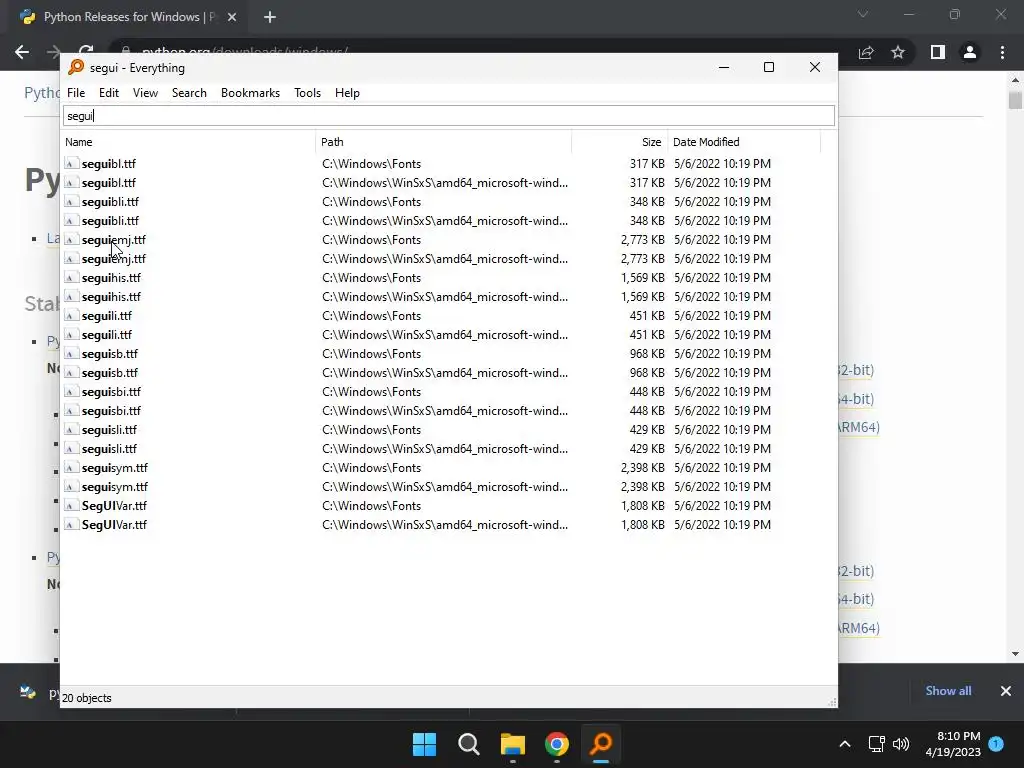Image resolution: width=1024 pixels, height=768 pixels.
Task: Close the Chrome downloads bar
Action: [1006, 690]
